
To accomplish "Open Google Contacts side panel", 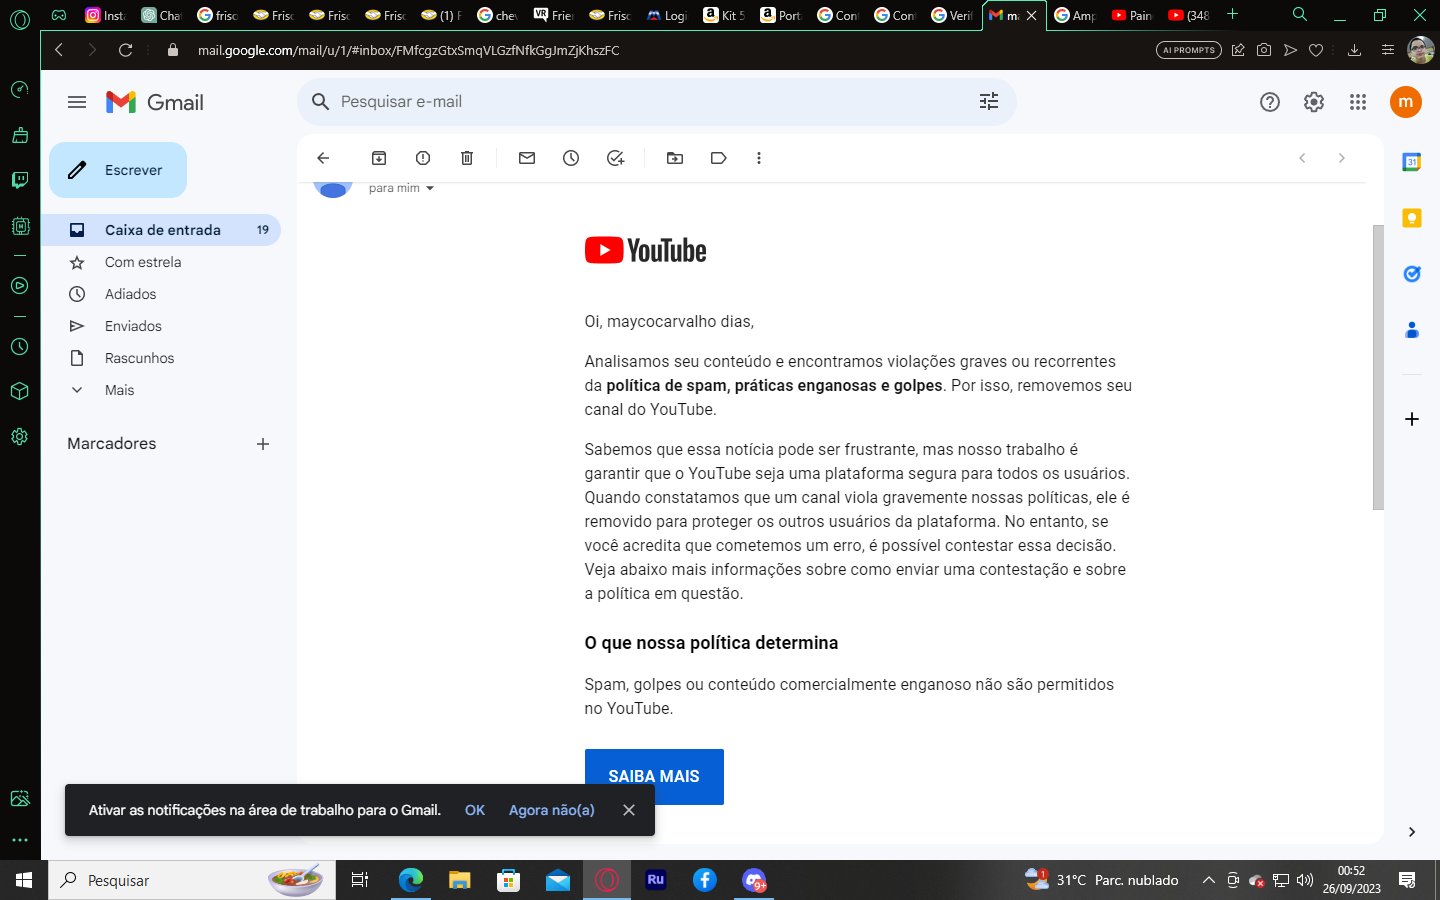I will click(1412, 330).
